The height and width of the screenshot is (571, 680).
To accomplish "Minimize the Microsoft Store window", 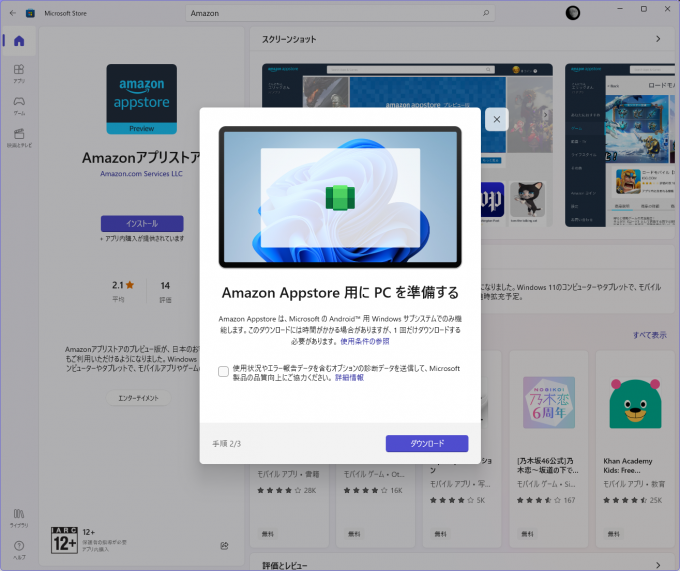I will [x=620, y=9].
